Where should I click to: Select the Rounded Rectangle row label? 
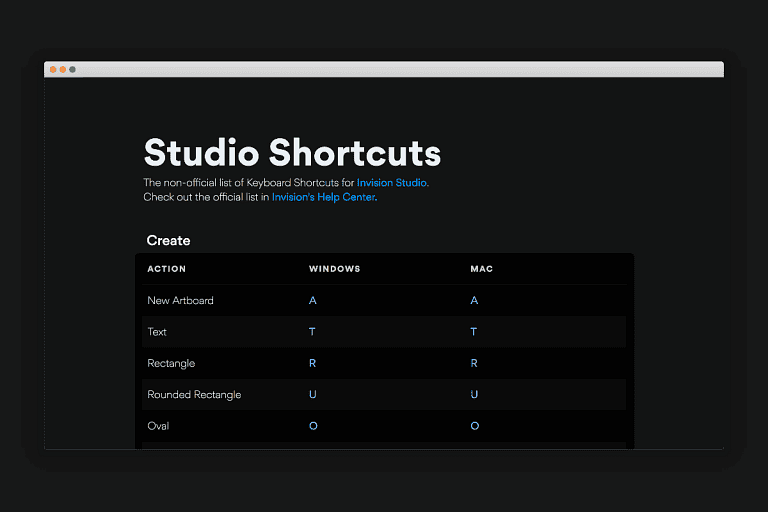click(194, 395)
